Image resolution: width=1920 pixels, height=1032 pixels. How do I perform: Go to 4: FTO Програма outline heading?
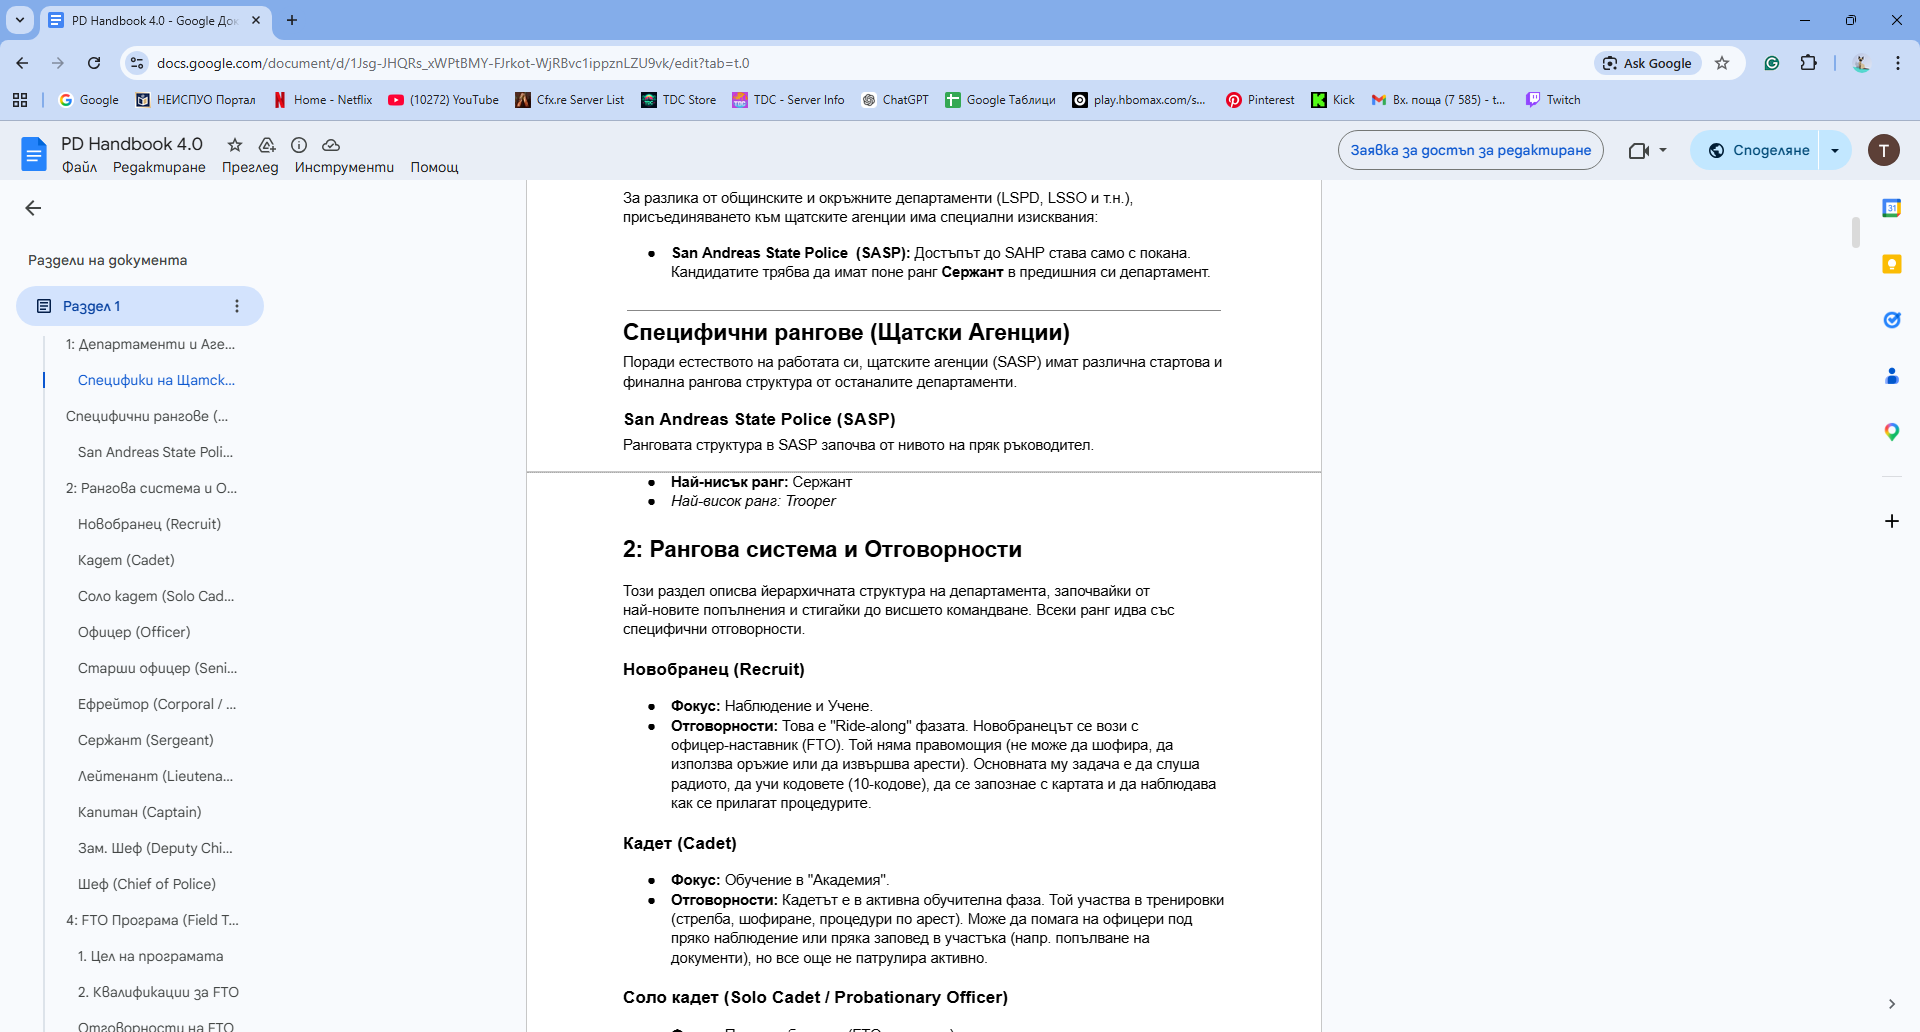click(x=152, y=920)
